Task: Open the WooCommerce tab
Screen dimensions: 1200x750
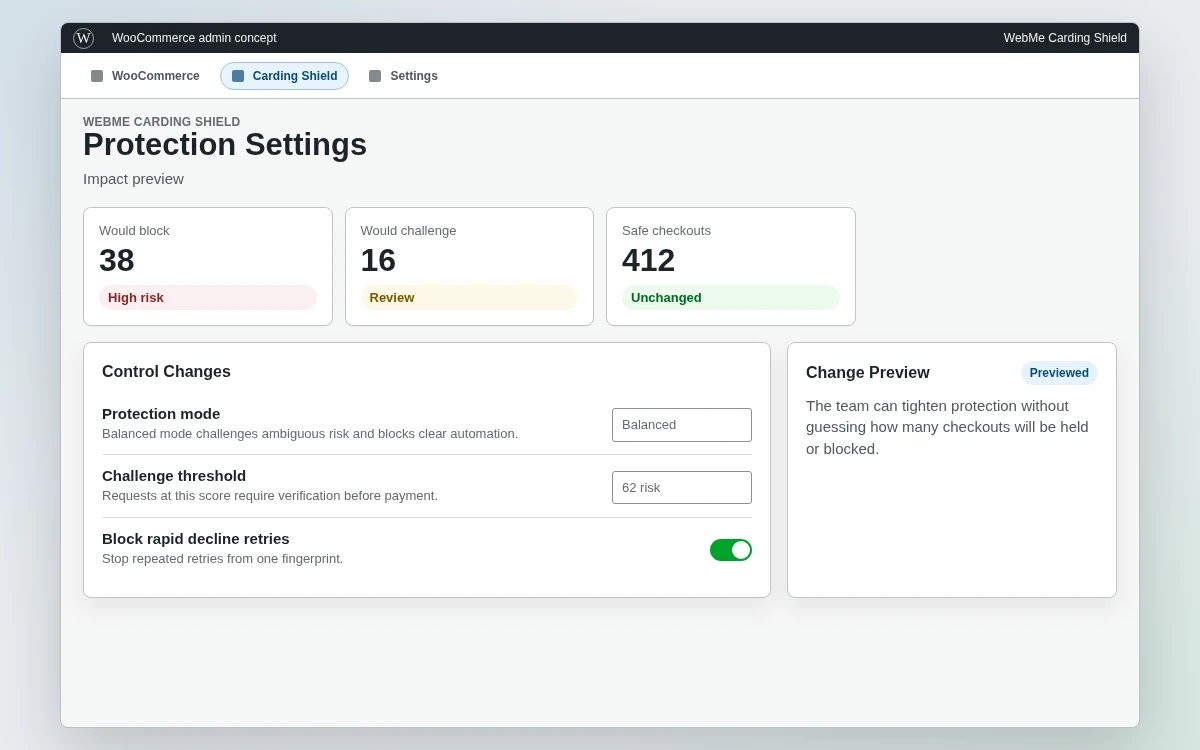Action: click(145, 76)
